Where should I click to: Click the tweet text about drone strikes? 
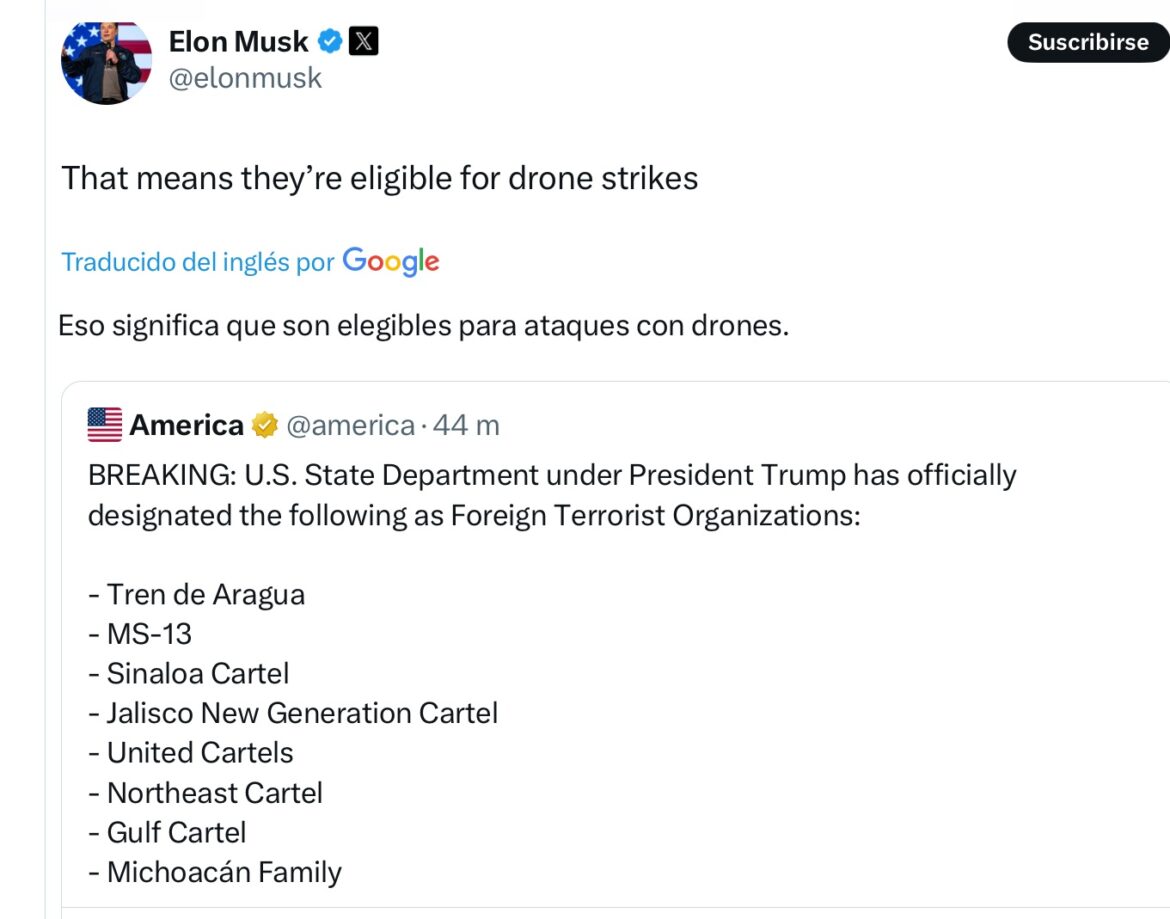(382, 177)
